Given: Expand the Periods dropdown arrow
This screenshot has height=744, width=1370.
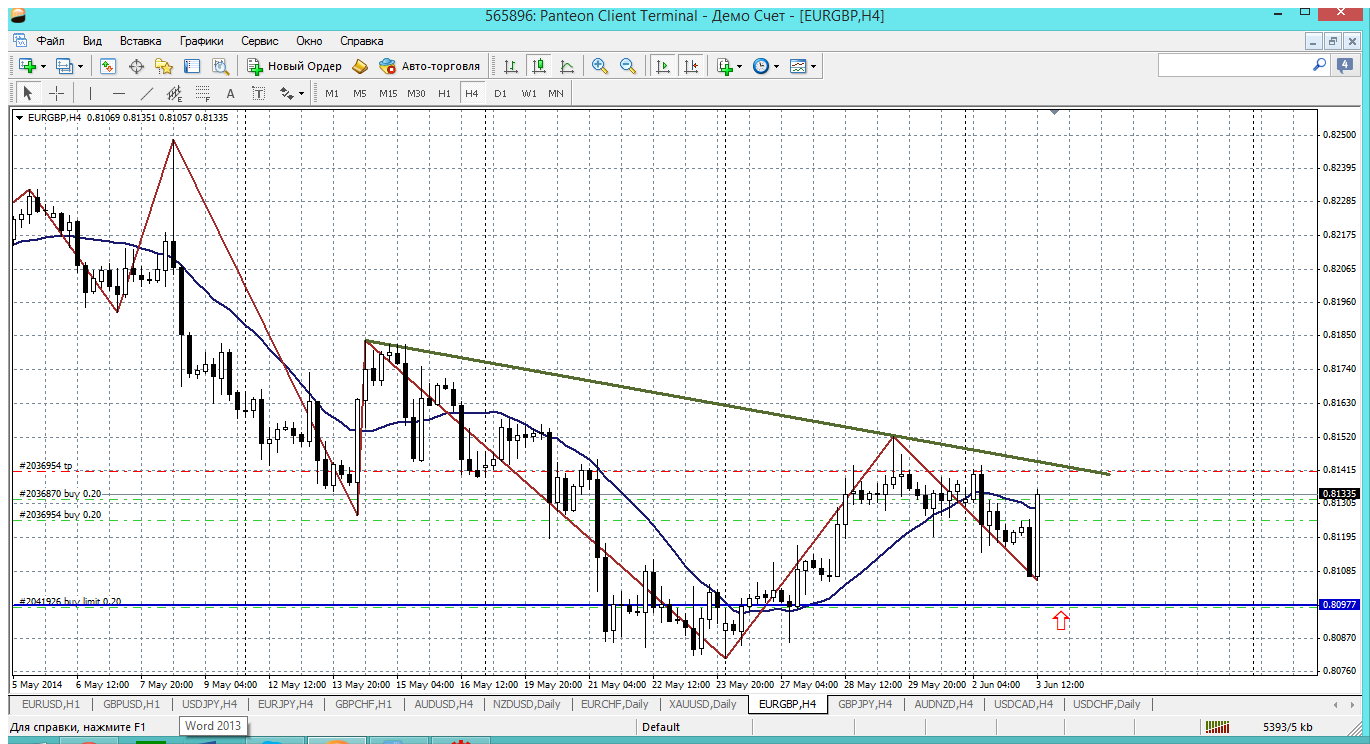Looking at the screenshot, I should pos(777,66).
